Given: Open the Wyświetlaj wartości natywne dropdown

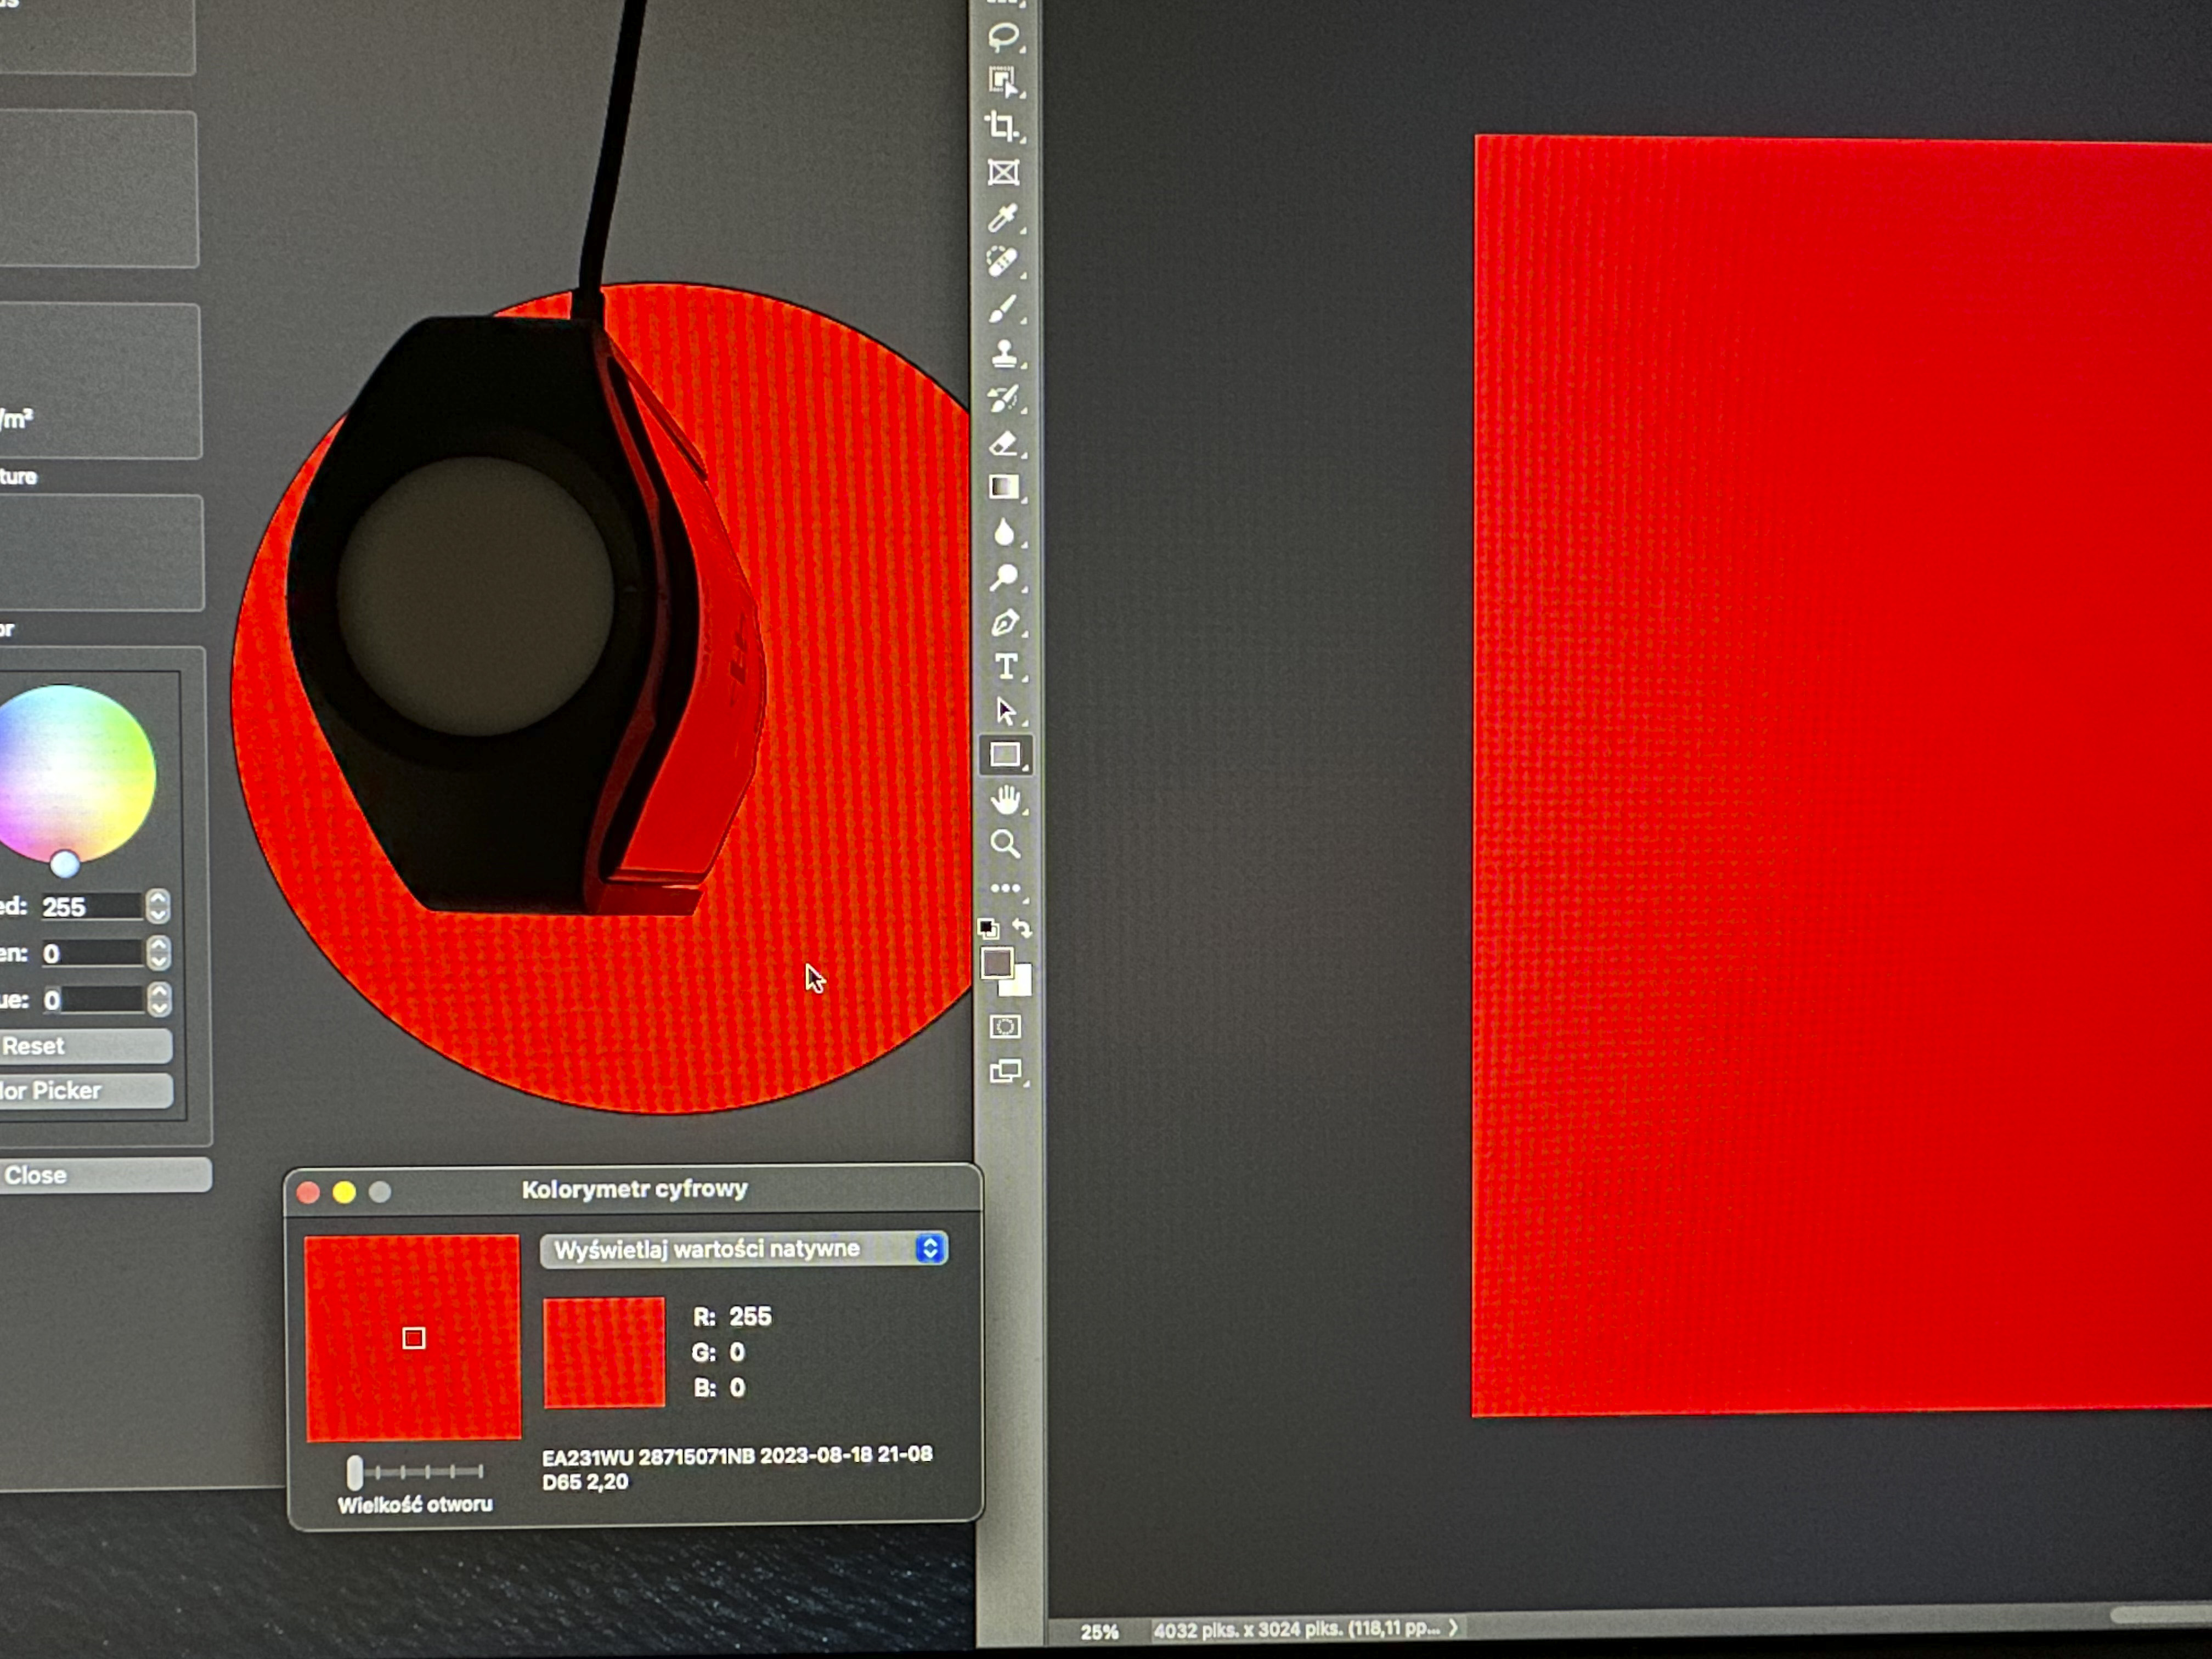Looking at the screenshot, I should (x=743, y=1249).
